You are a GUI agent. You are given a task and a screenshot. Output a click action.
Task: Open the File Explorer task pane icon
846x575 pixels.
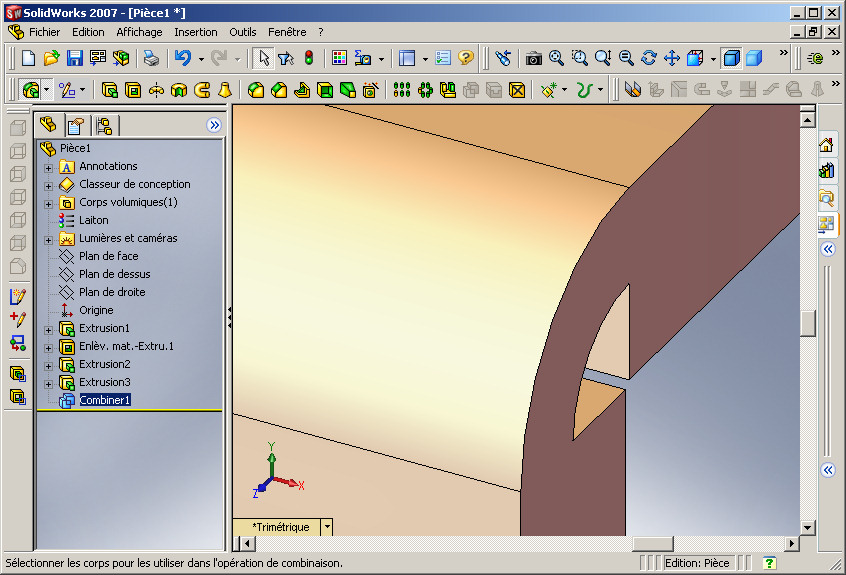827,197
